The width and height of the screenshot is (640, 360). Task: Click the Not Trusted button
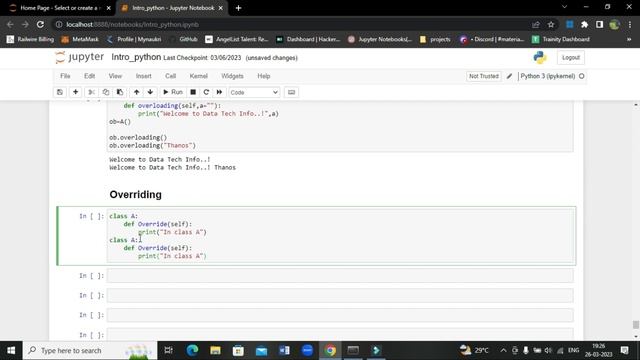click(x=484, y=76)
